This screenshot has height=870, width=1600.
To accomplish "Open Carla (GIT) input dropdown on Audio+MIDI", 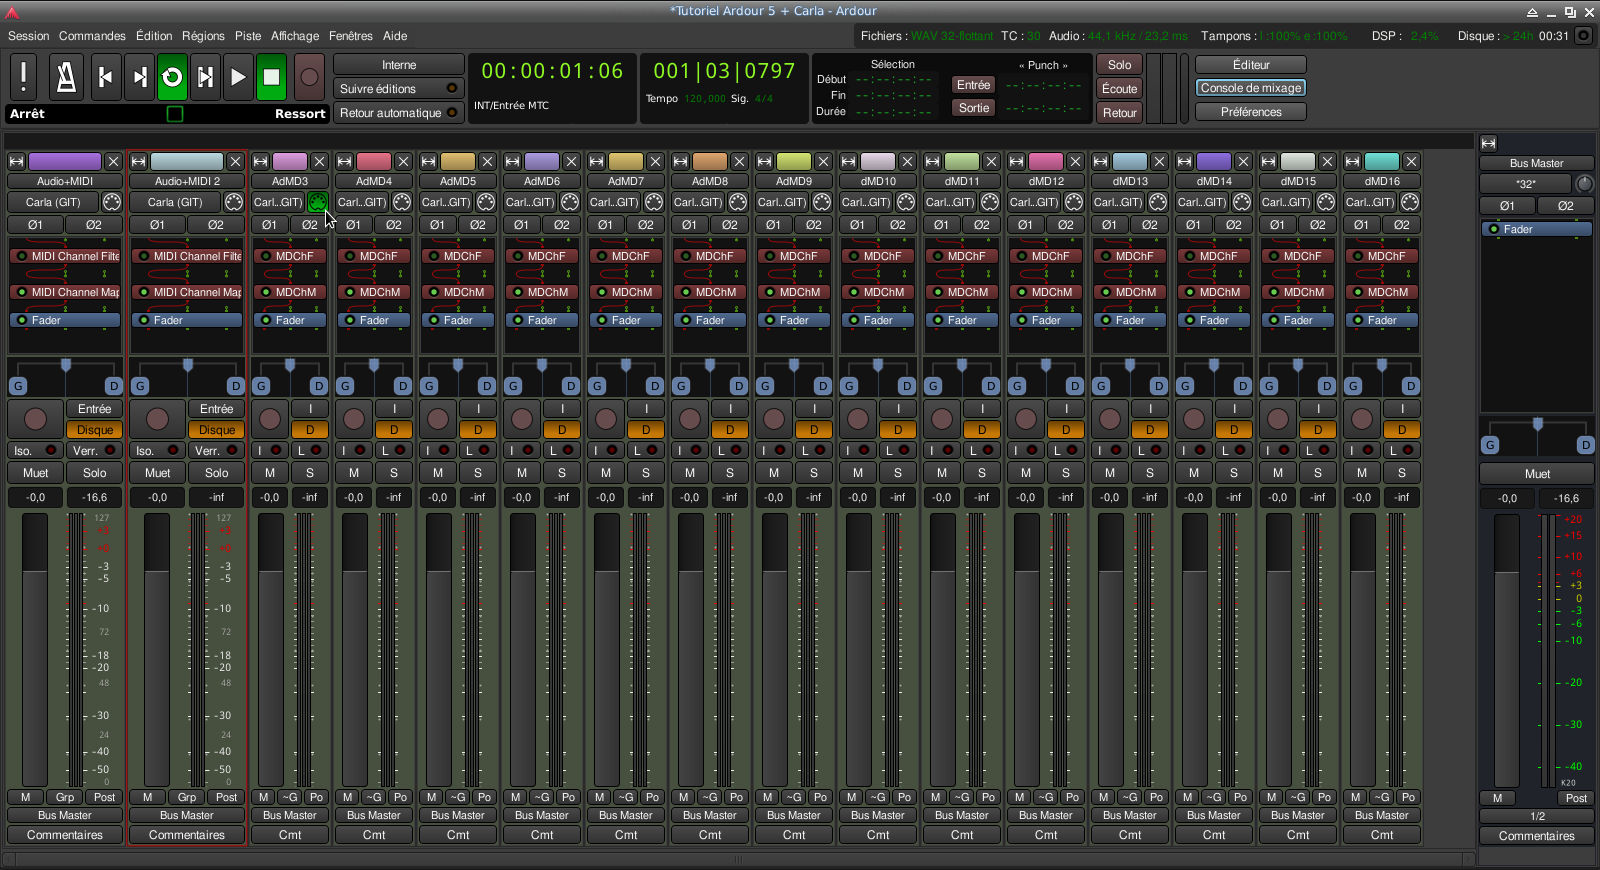I will [53, 202].
